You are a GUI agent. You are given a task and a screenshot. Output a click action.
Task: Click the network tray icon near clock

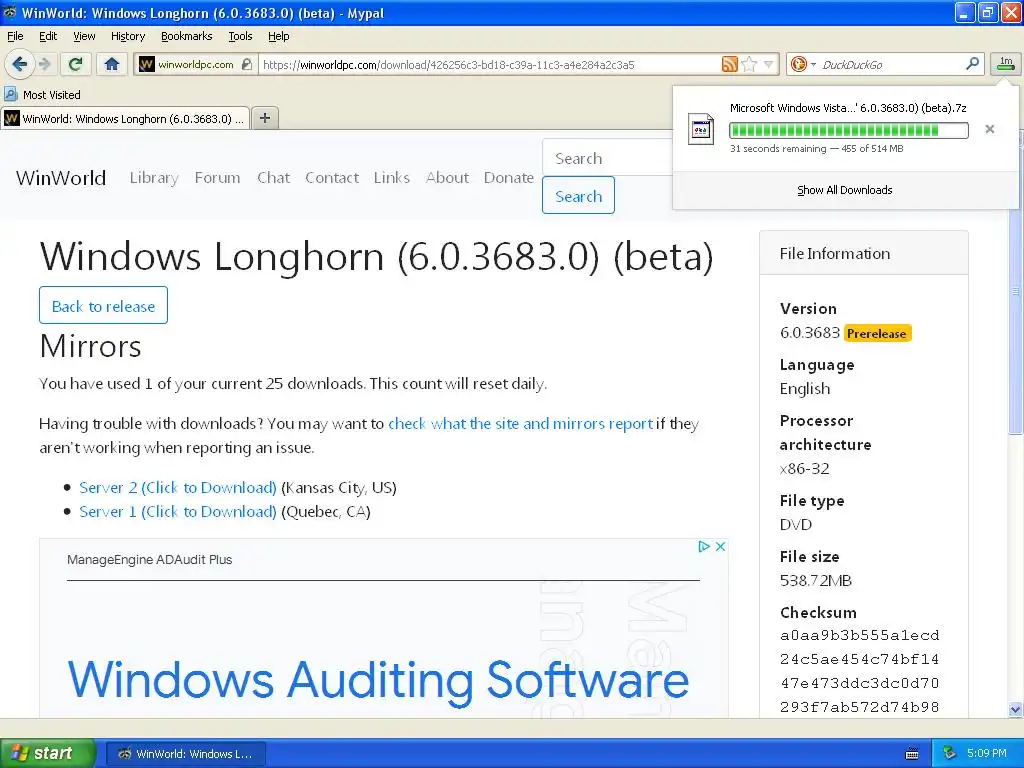(x=949, y=754)
